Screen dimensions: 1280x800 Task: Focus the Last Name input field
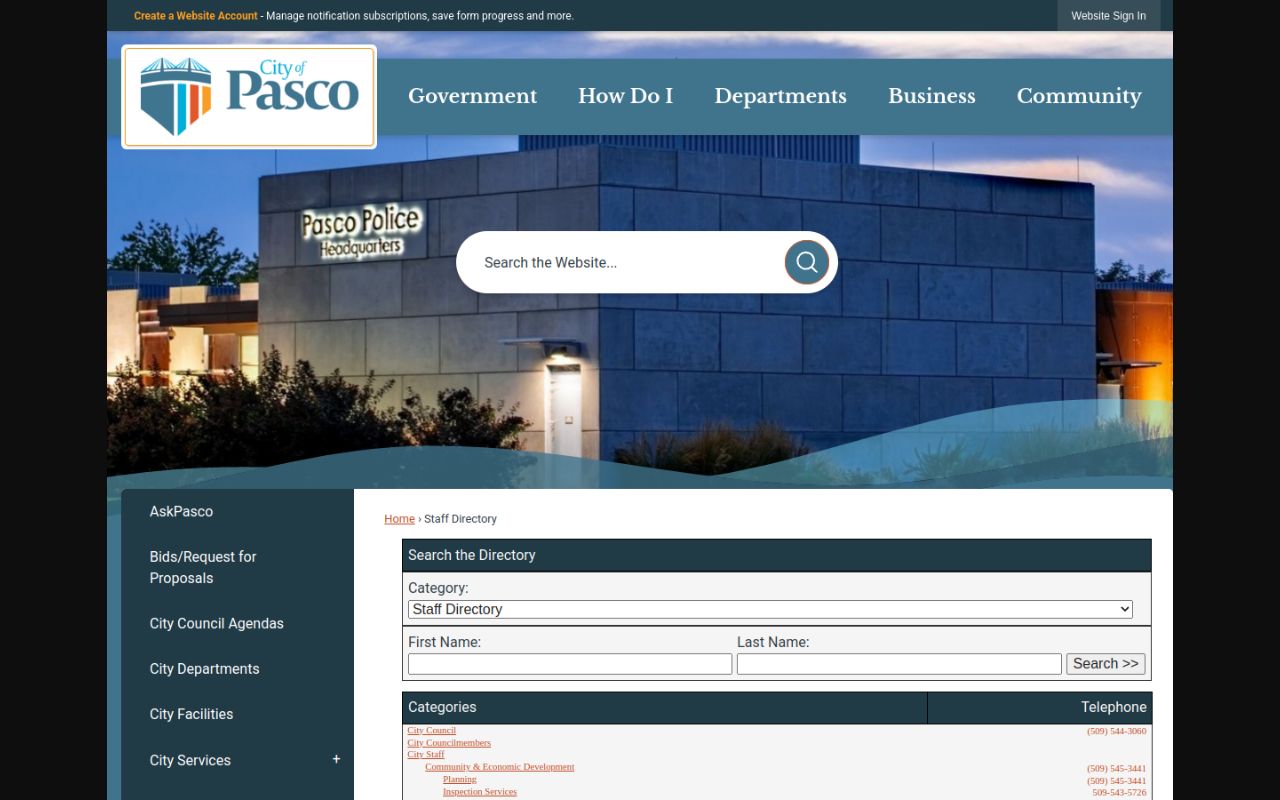tap(899, 664)
